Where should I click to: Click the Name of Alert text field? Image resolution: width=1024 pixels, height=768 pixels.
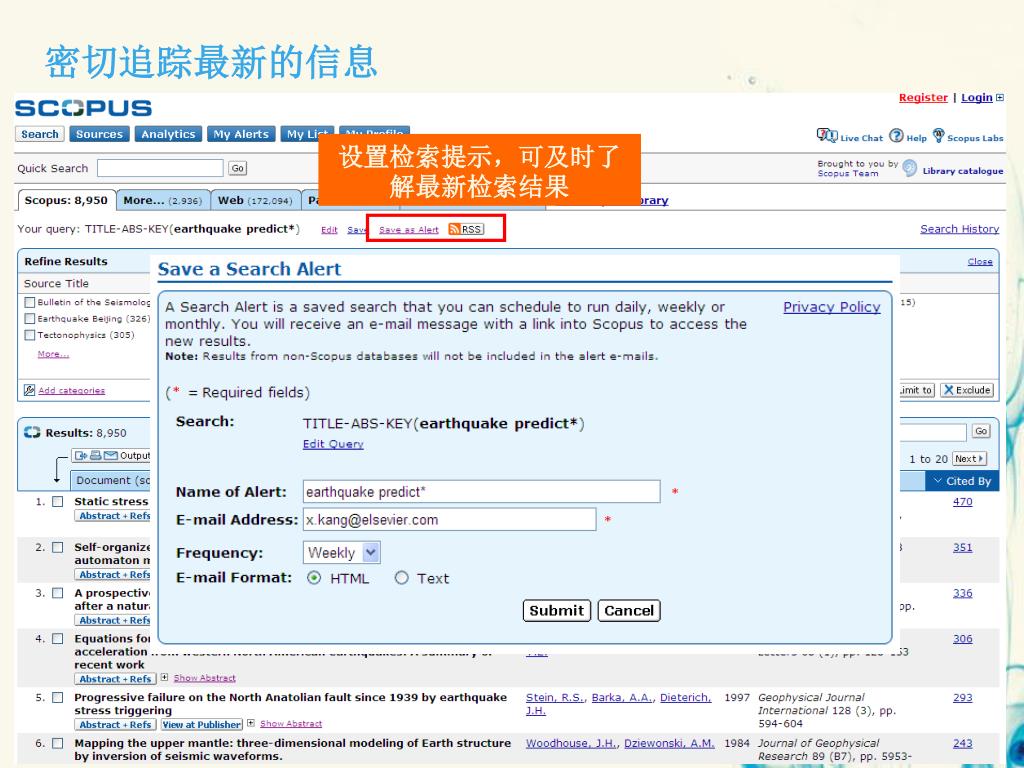tap(482, 492)
